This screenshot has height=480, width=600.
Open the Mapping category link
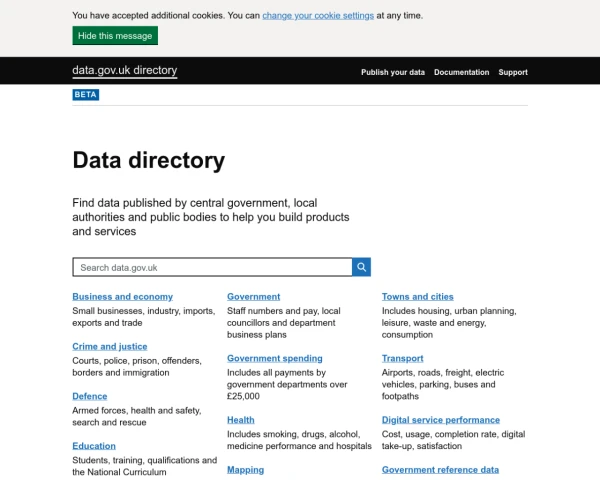(245, 469)
